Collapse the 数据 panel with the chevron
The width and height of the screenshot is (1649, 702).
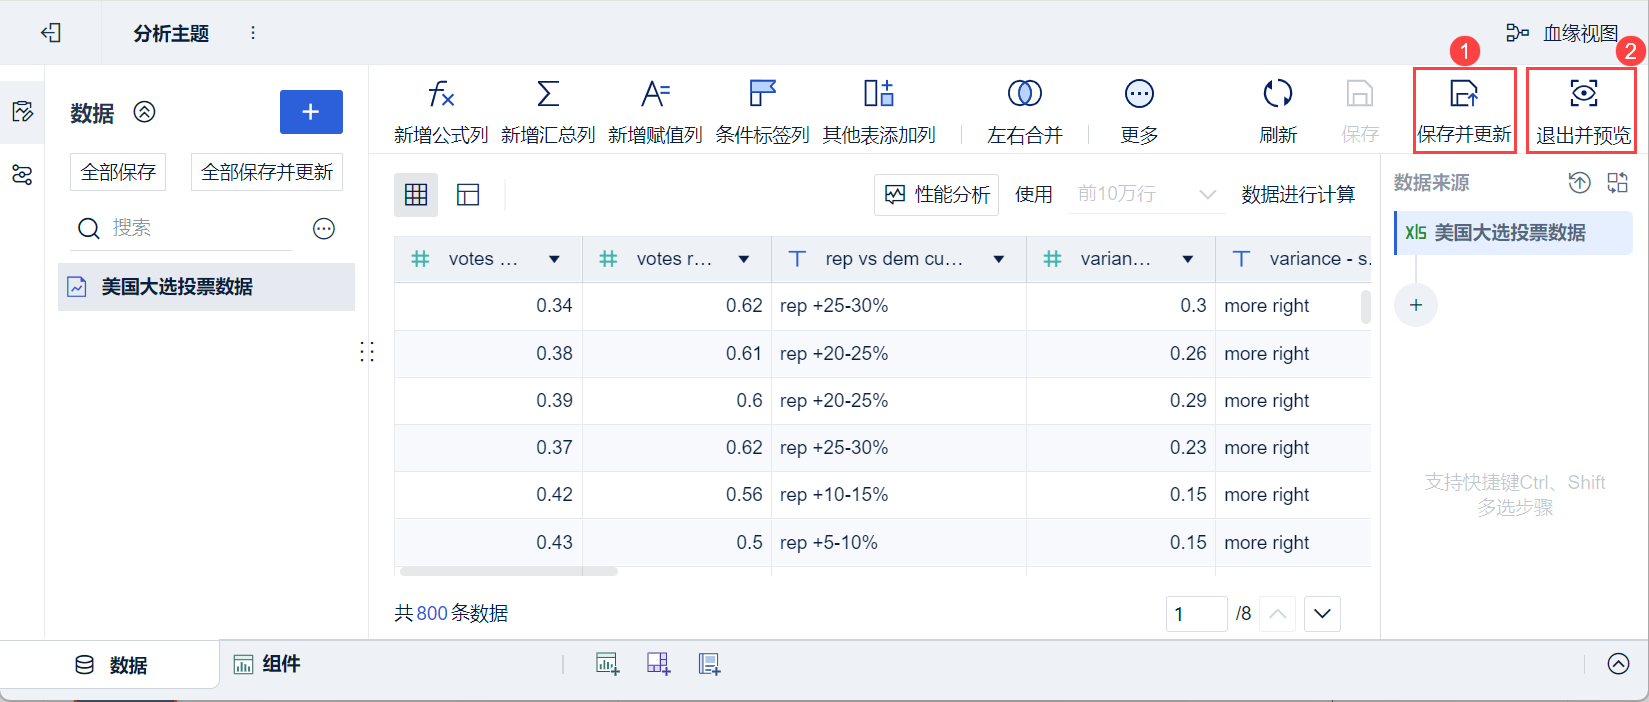click(x=145, y=112)
